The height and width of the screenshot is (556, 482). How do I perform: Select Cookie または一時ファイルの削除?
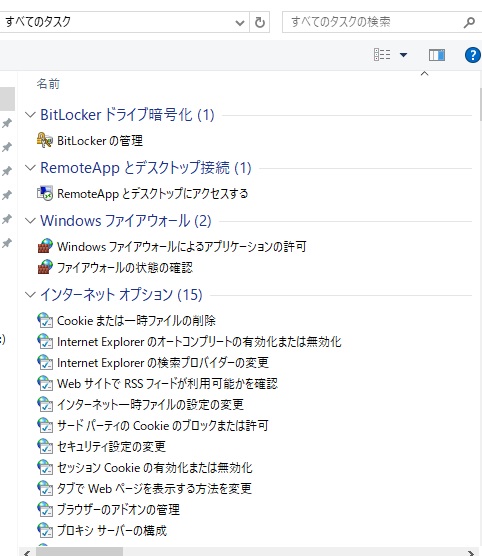[136, 321]
